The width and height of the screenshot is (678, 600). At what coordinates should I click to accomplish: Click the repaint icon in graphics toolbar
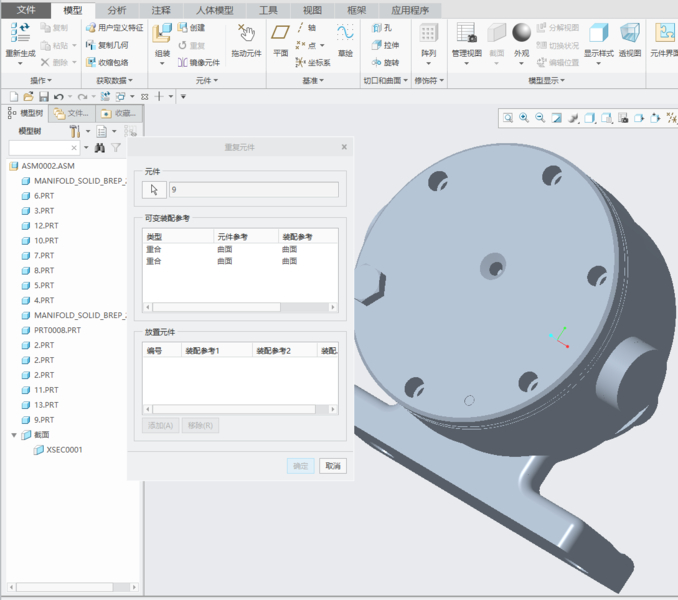[x=556, y=118]
